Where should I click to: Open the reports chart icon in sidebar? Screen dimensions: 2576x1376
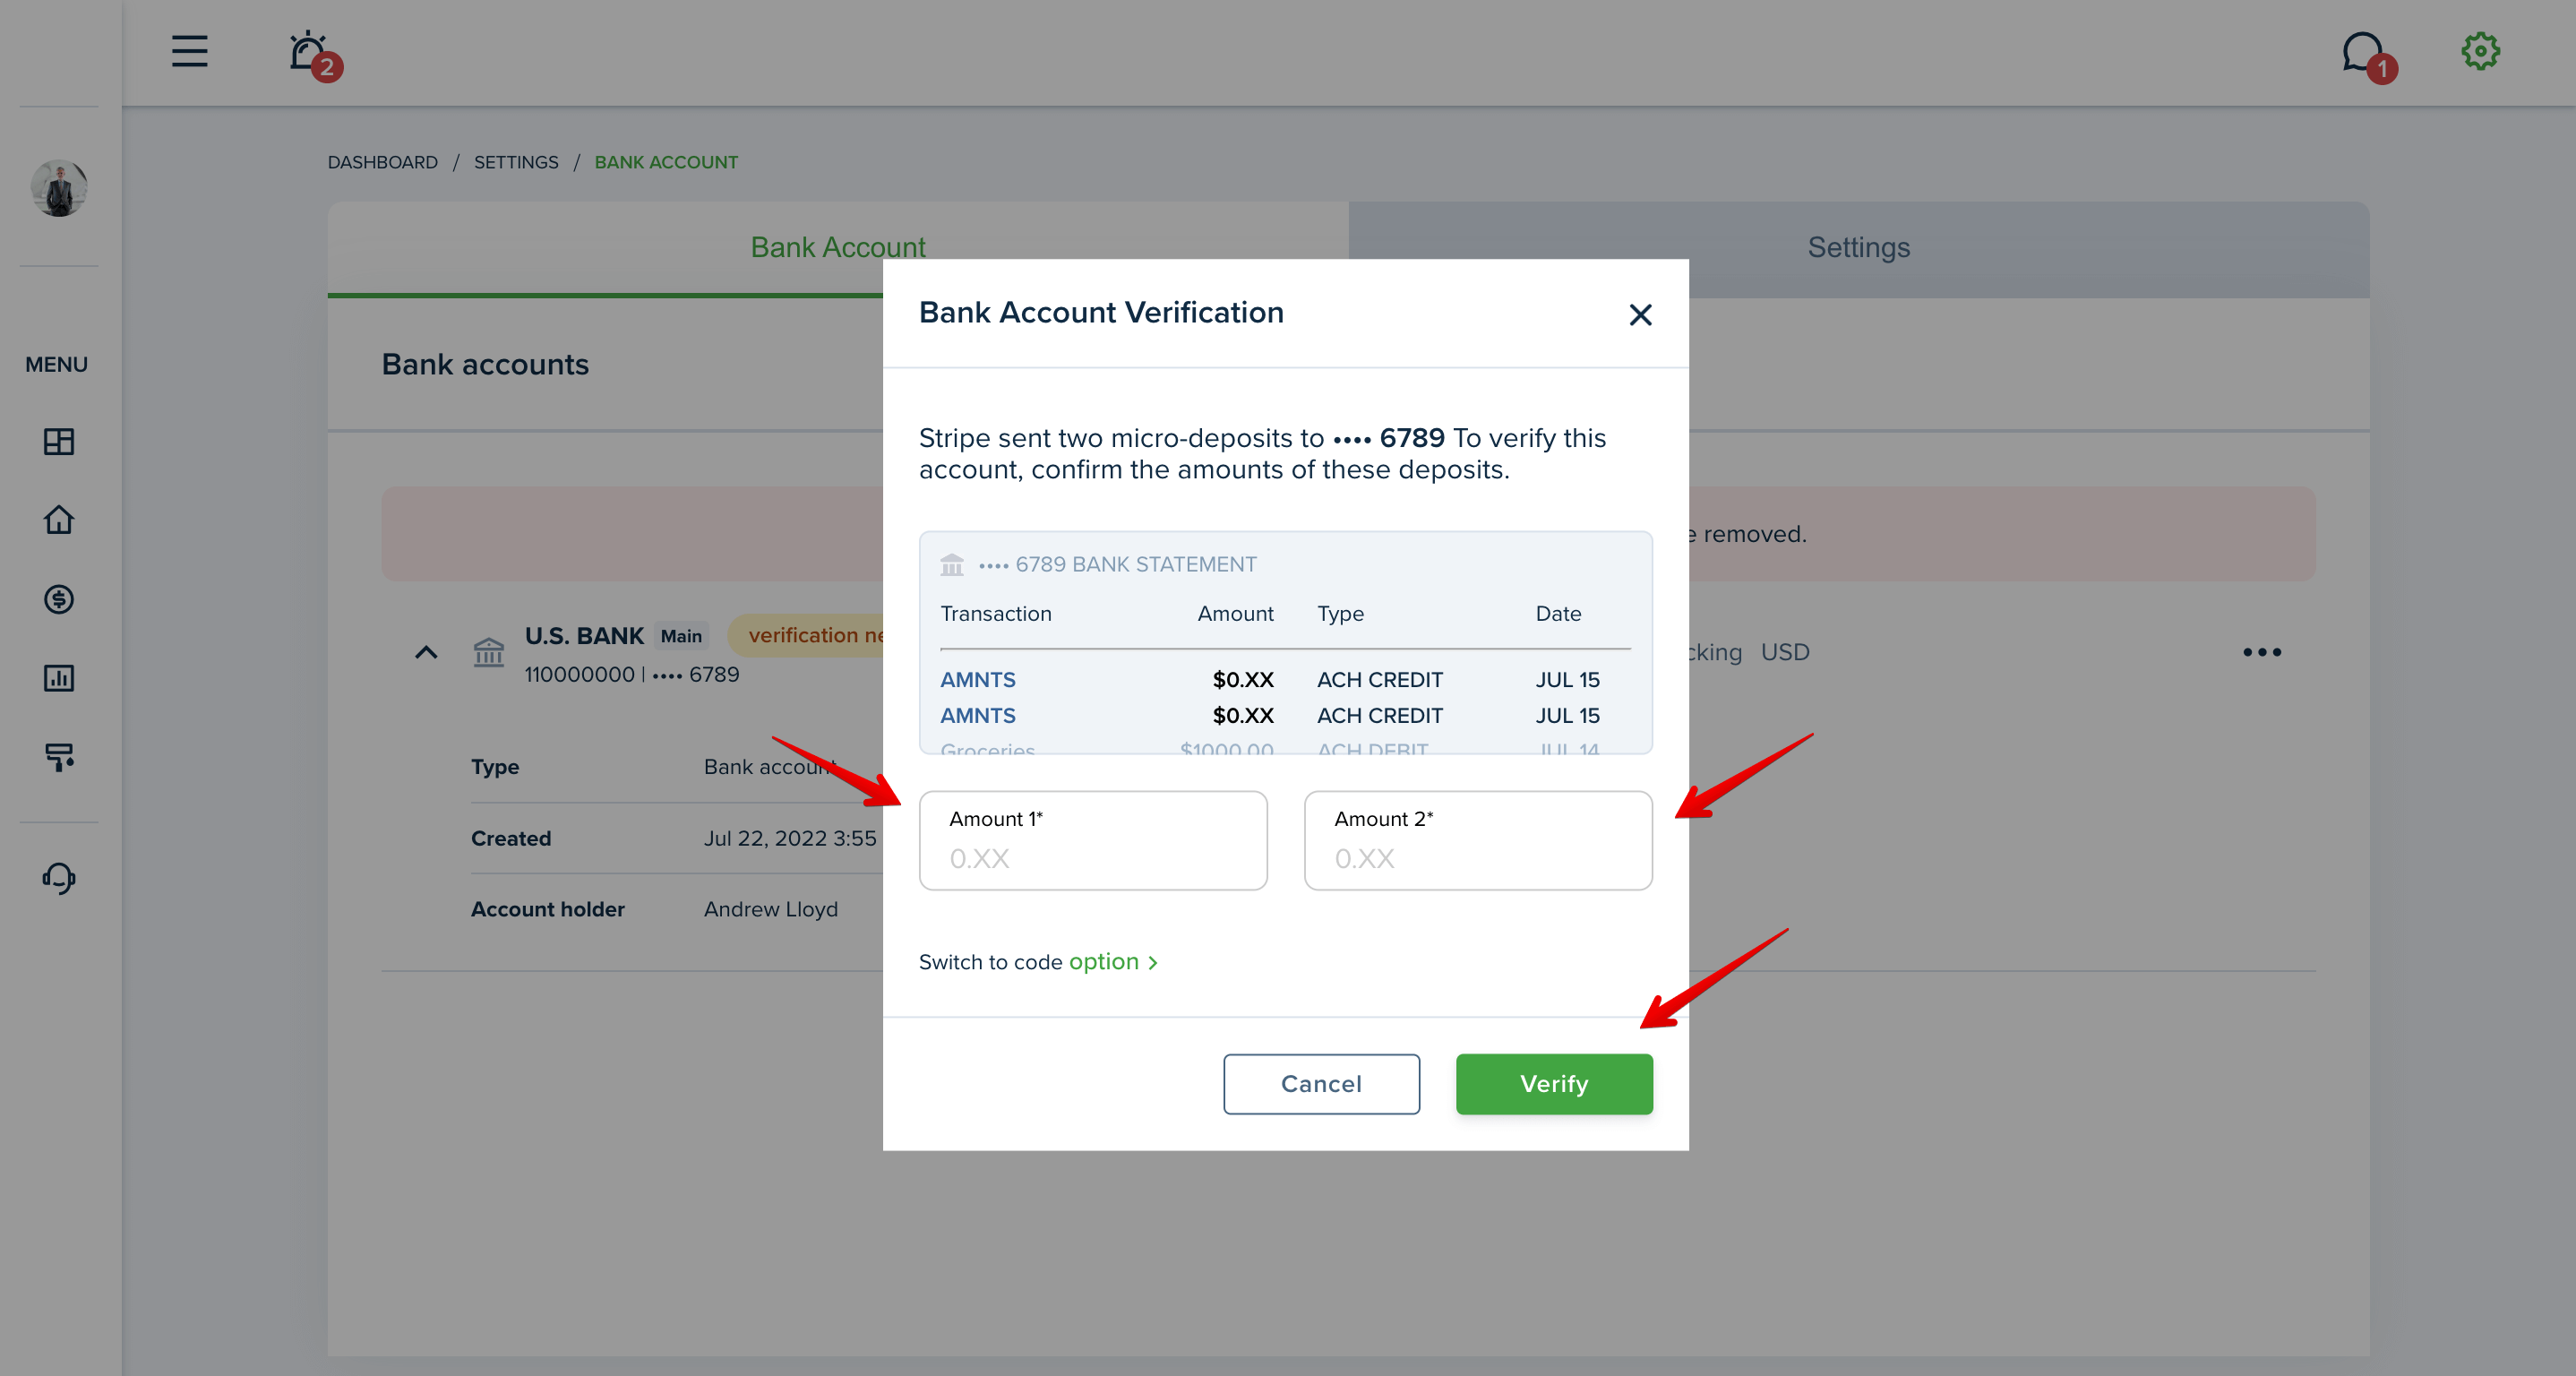point(59,678)
